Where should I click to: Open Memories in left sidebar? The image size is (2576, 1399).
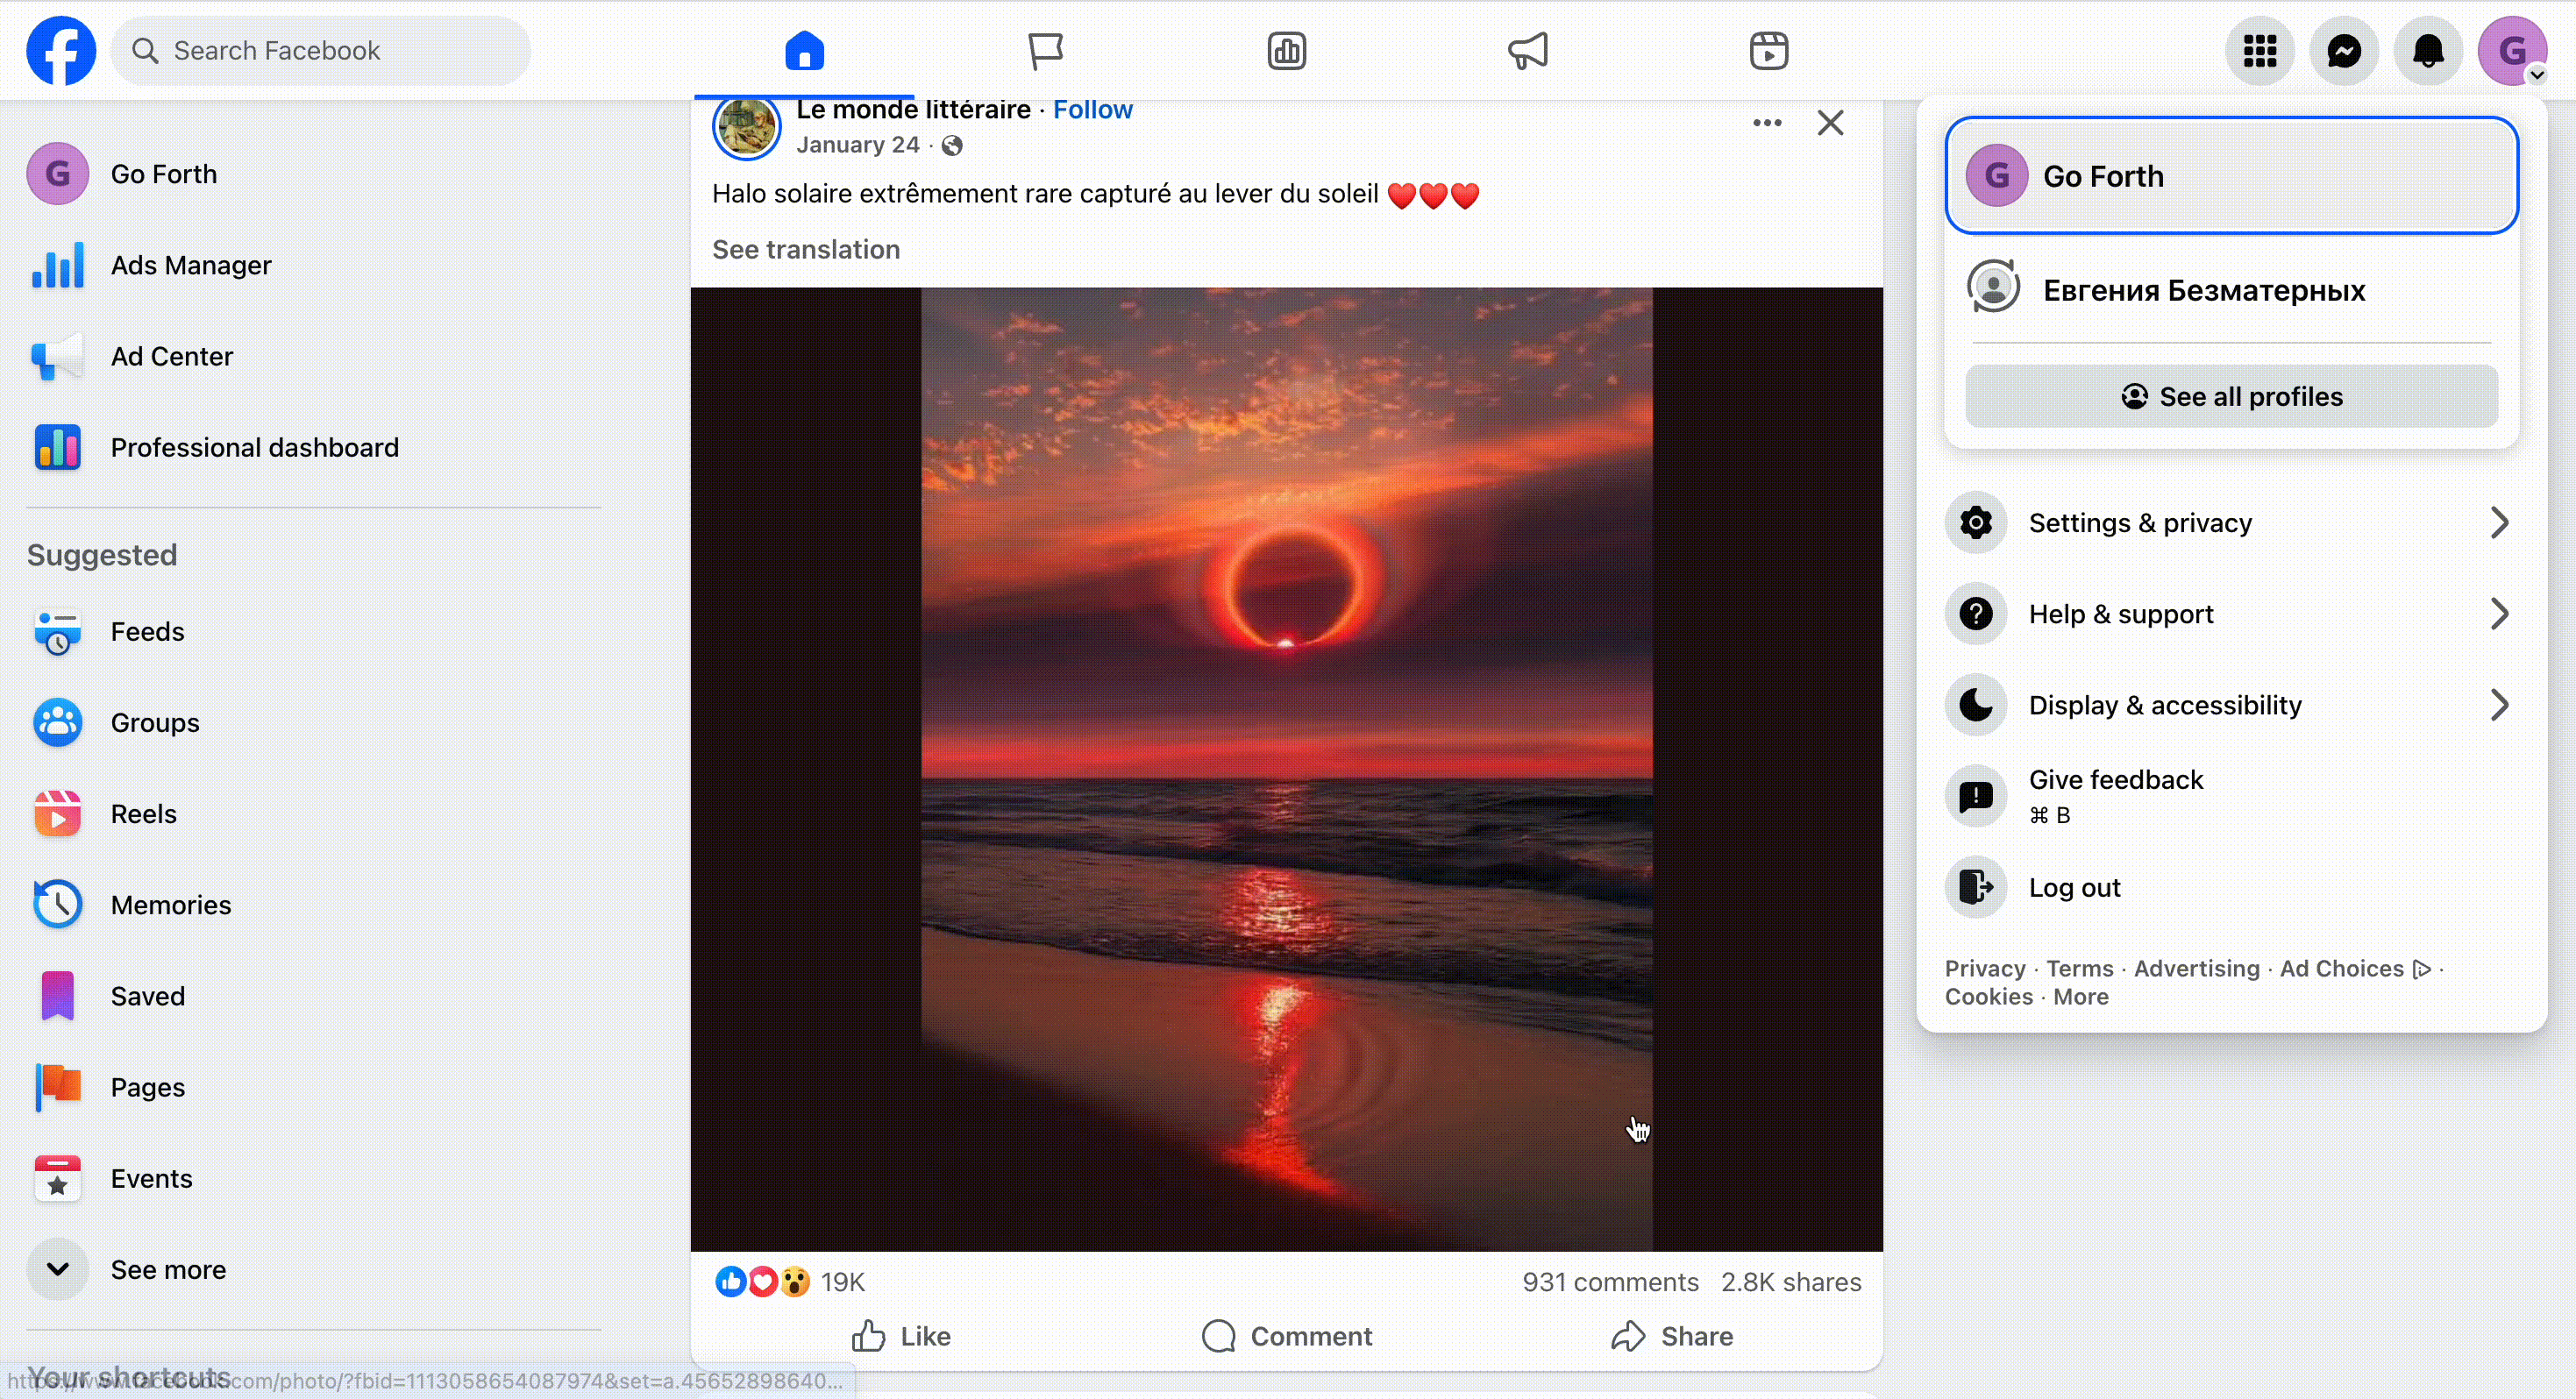point(170,905)
